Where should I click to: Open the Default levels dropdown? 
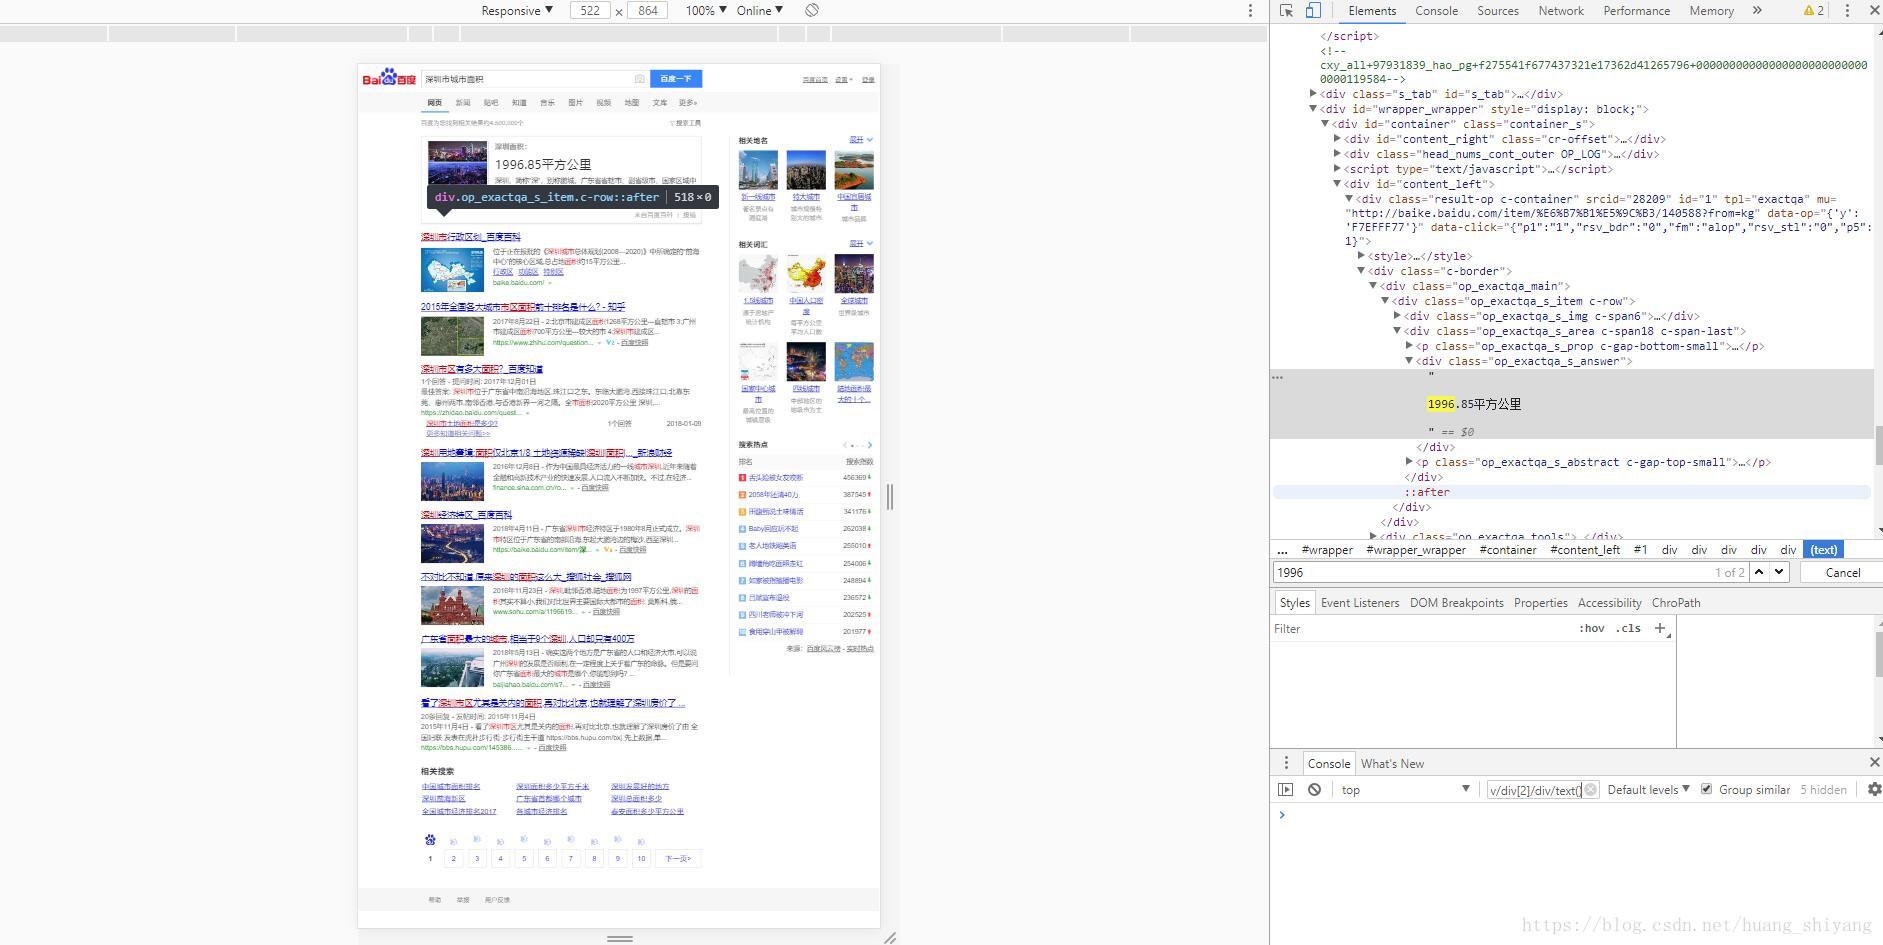coord(1648,789)
